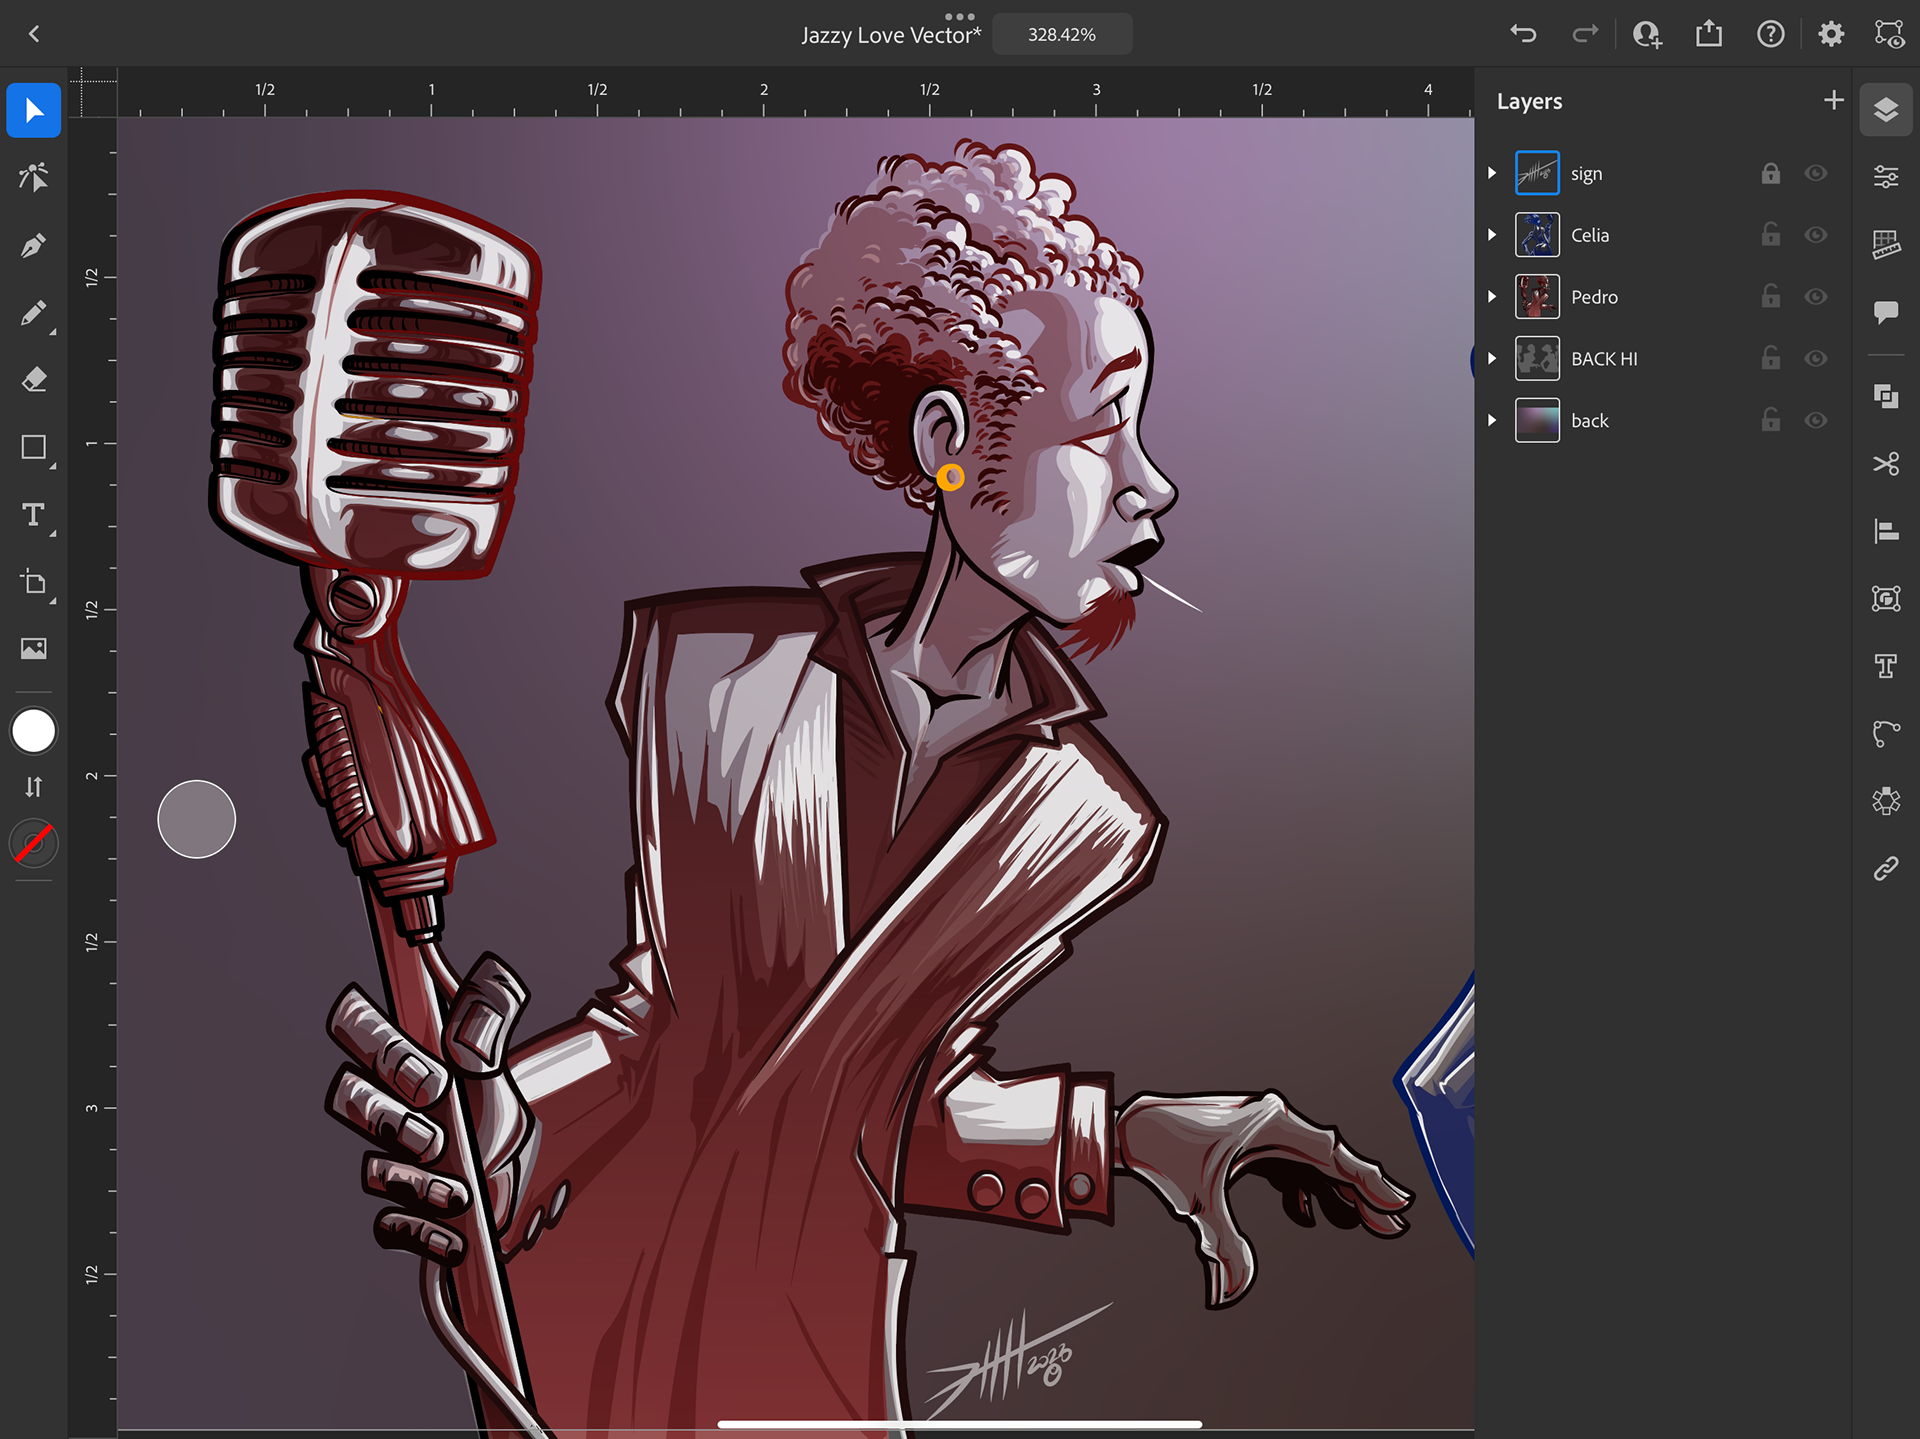Image resolution: width=1920 pixels, height=1439 pixels.
Task: Add a new layer with plus
Action: [1833, 100]
